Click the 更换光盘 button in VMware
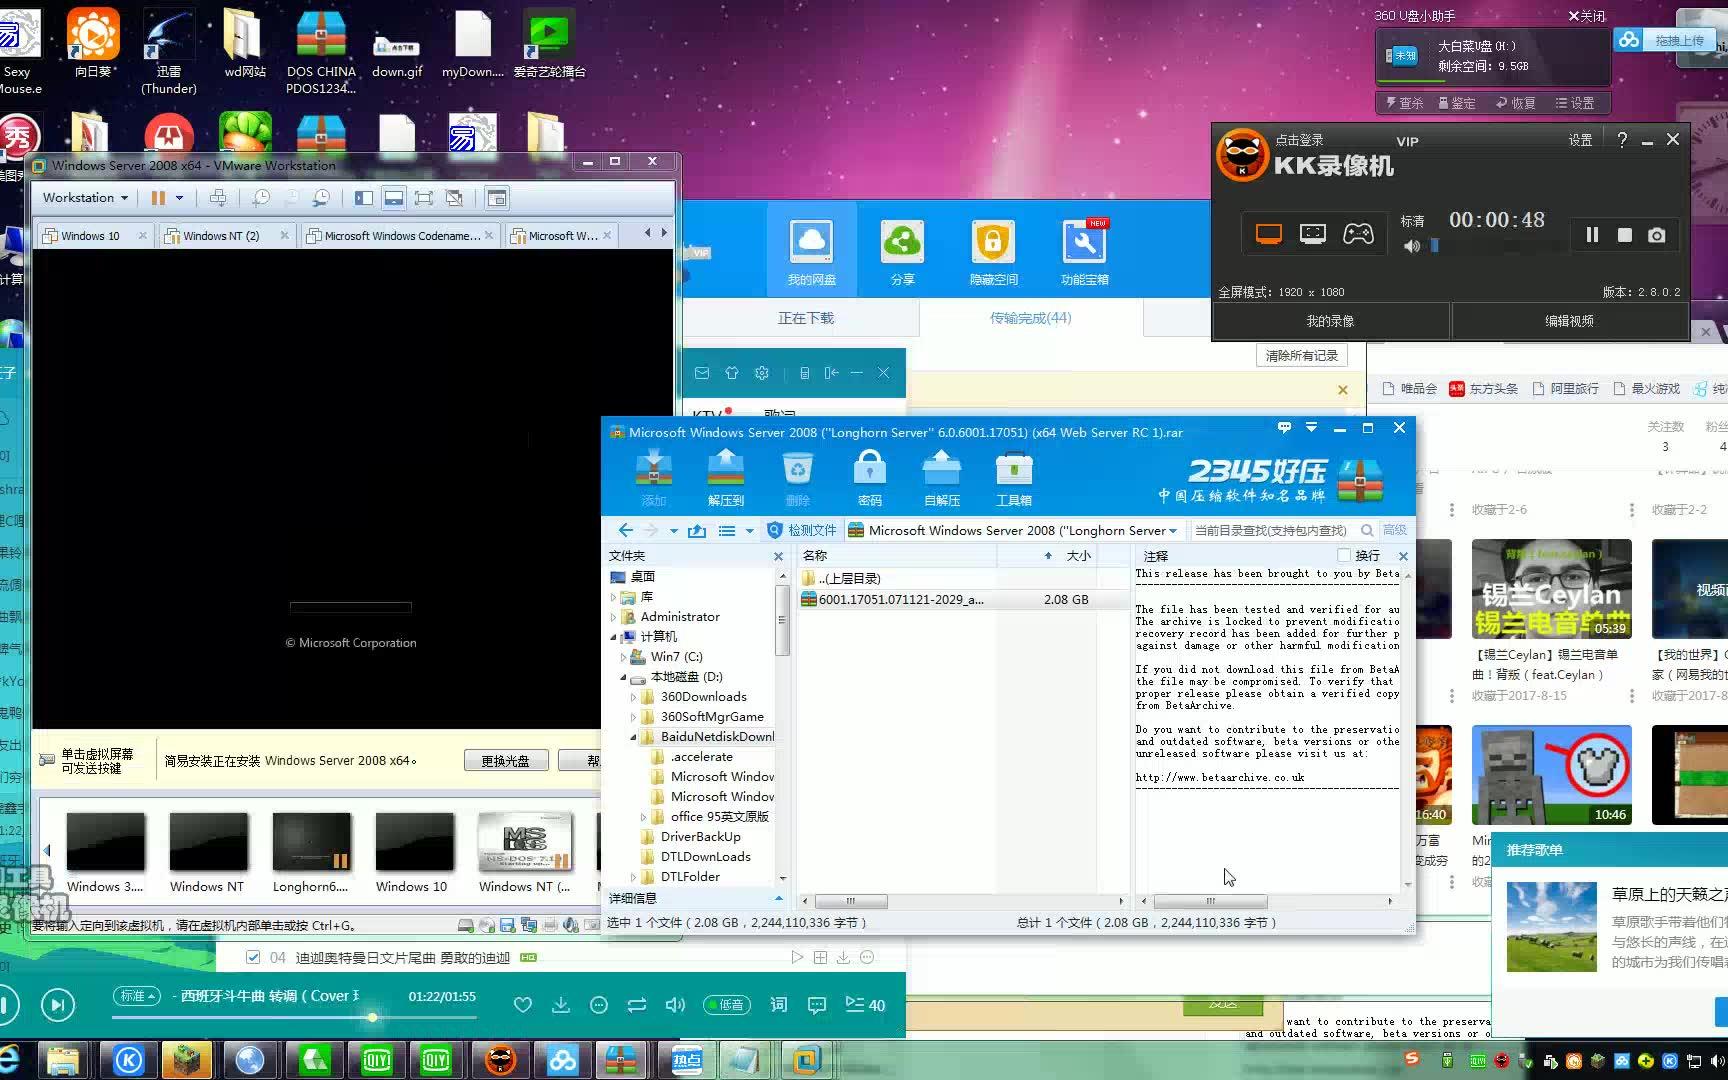The image size is (1728, 1080). (505, 761)
